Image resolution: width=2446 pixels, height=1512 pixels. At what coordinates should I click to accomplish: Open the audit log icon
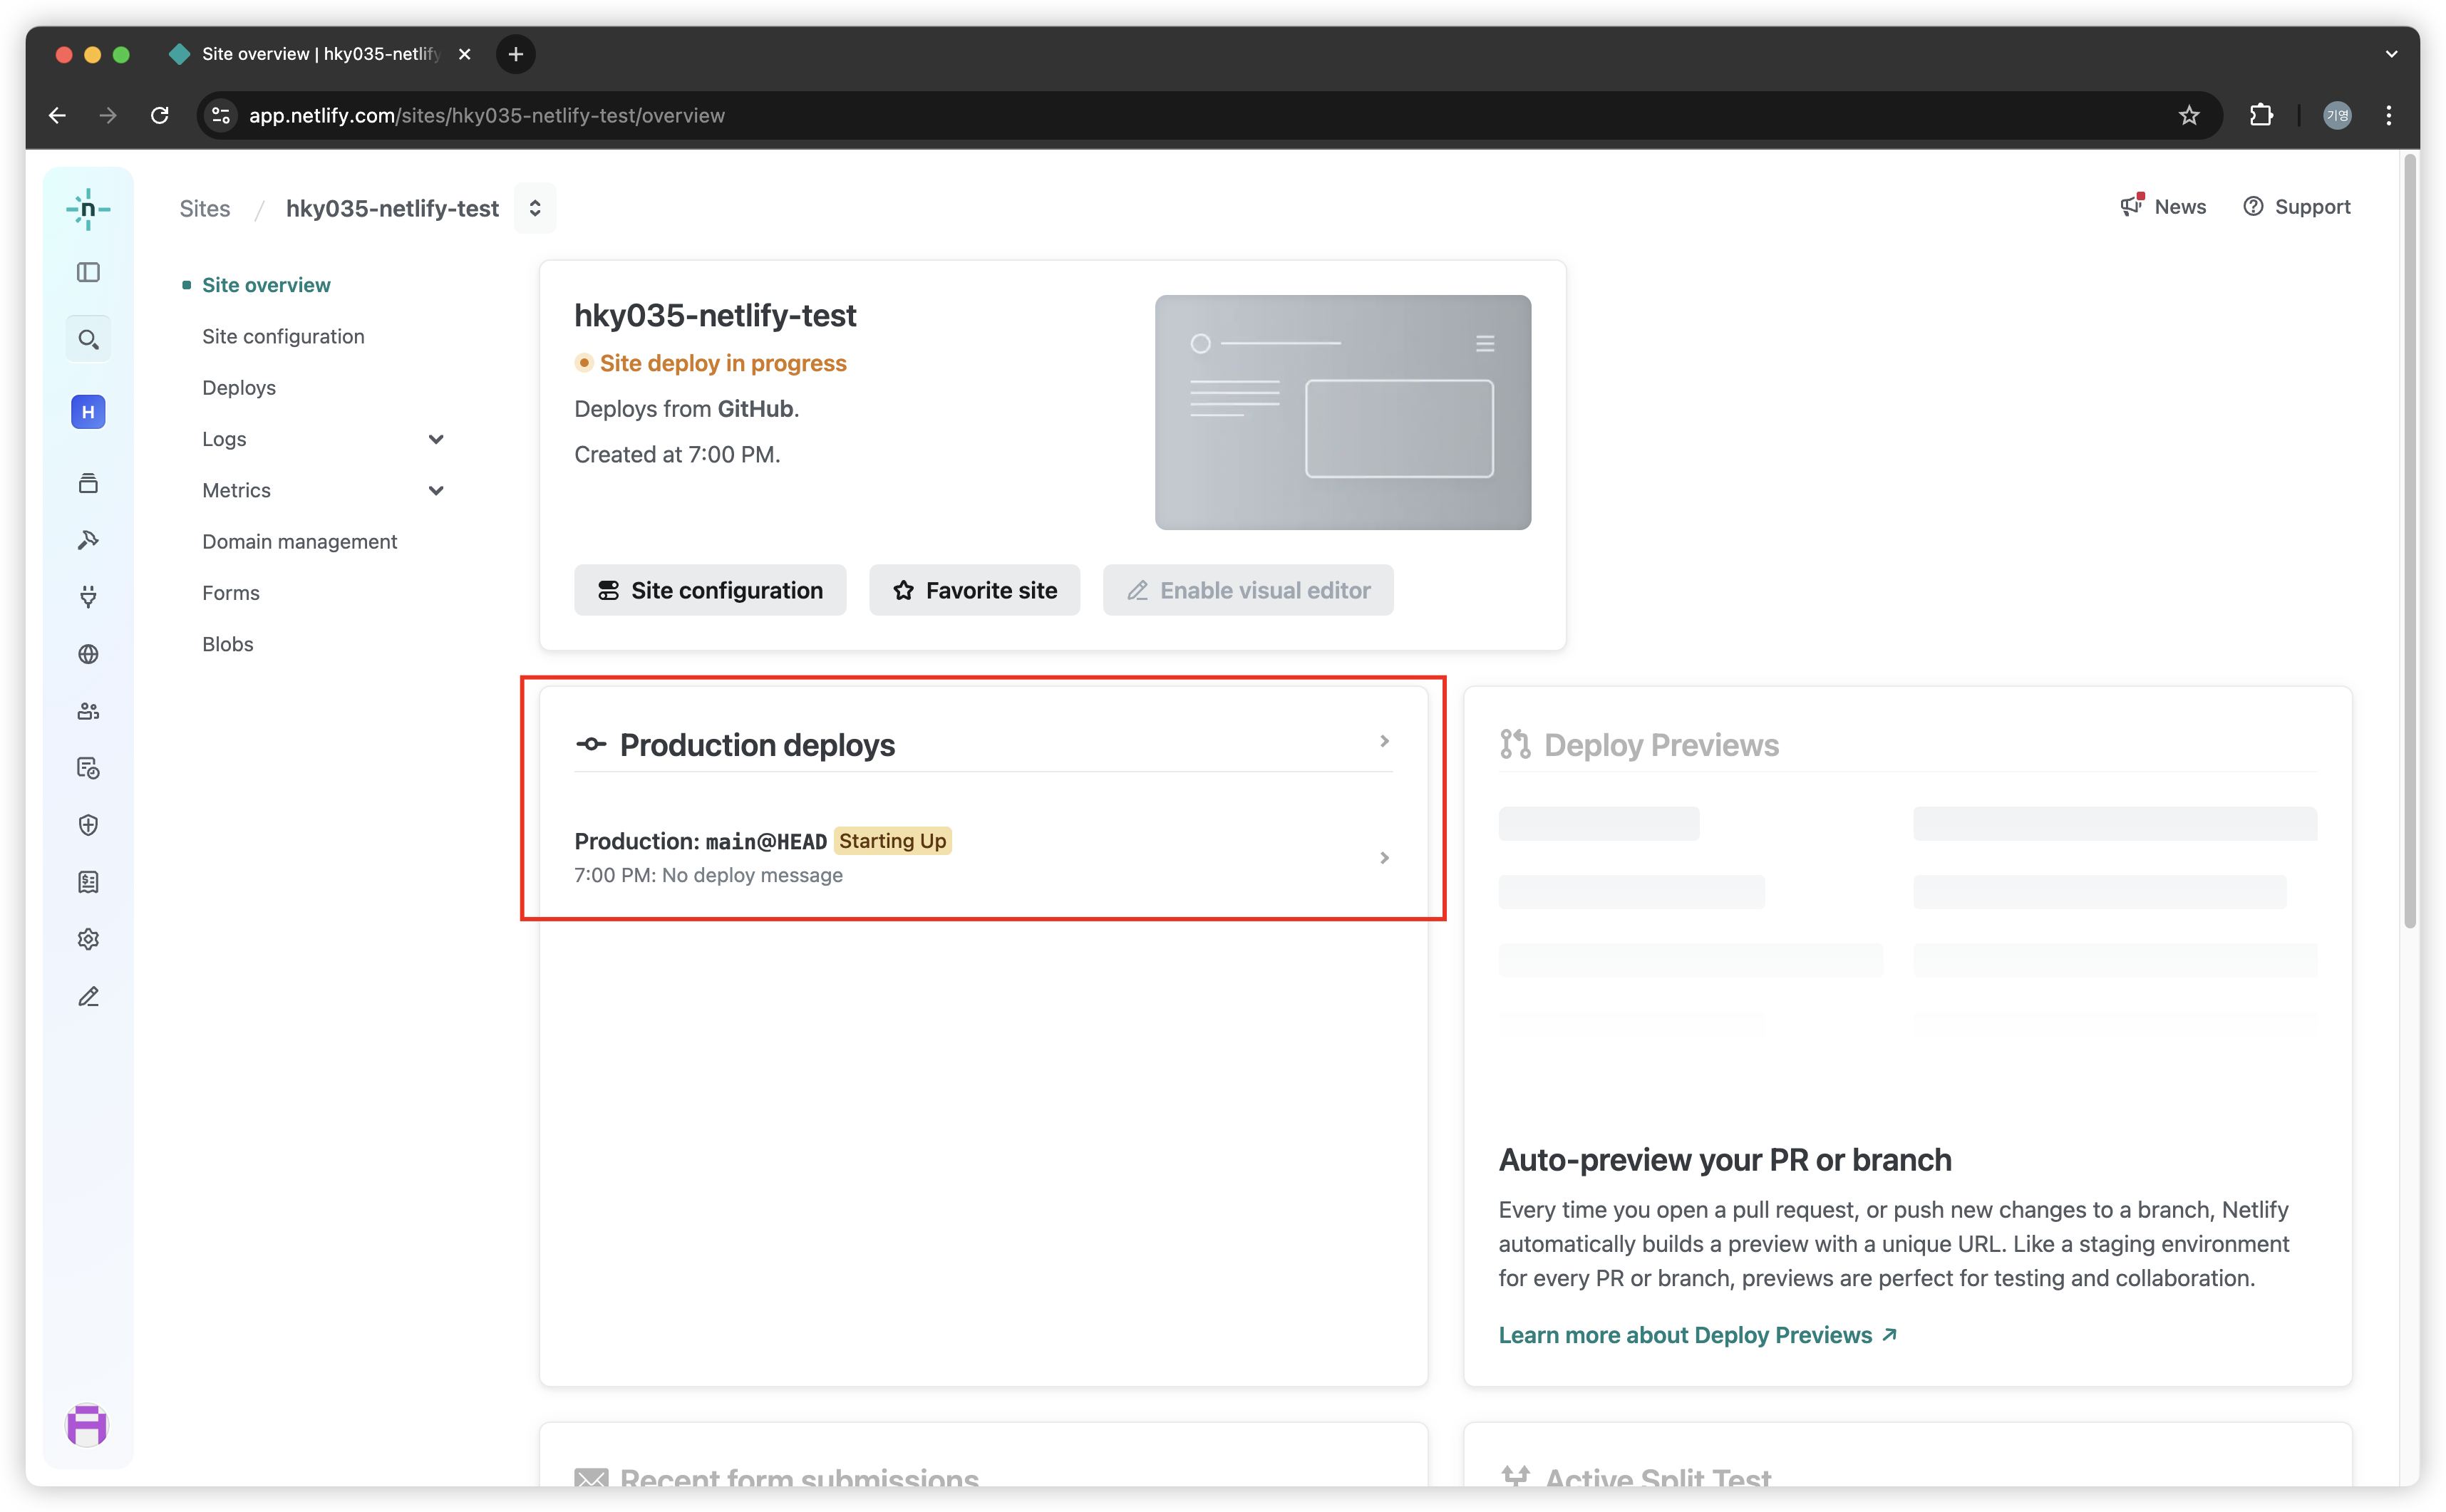click(x=88, y=768)
